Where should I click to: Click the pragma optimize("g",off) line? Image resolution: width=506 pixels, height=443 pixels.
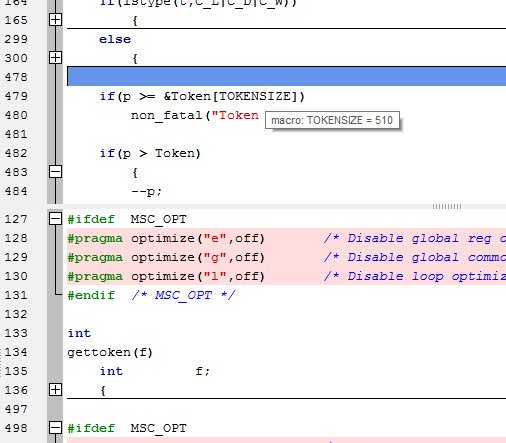(x=166, y=257)
